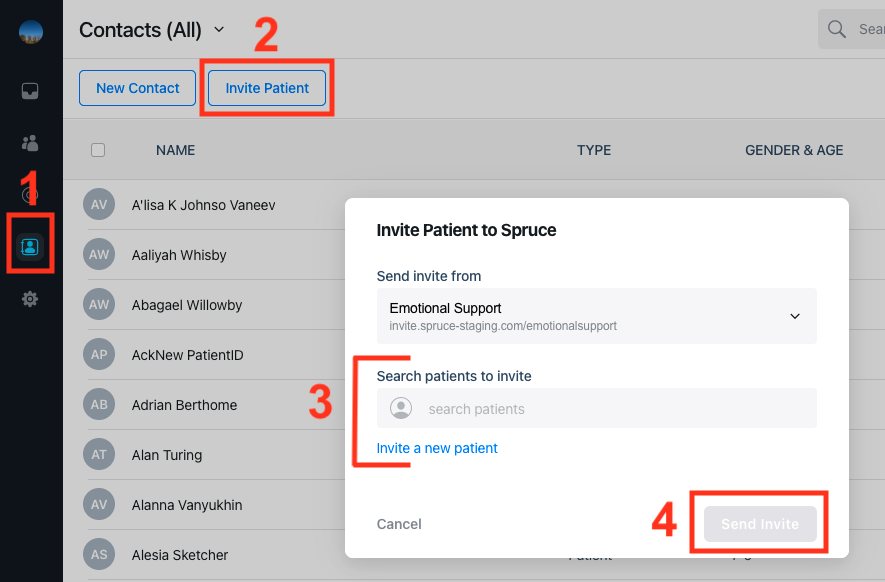This screenshot has height=582, width=885.
Task: Open the Emotional Support chevron in the dialog
Action: [x=795, y=315]
